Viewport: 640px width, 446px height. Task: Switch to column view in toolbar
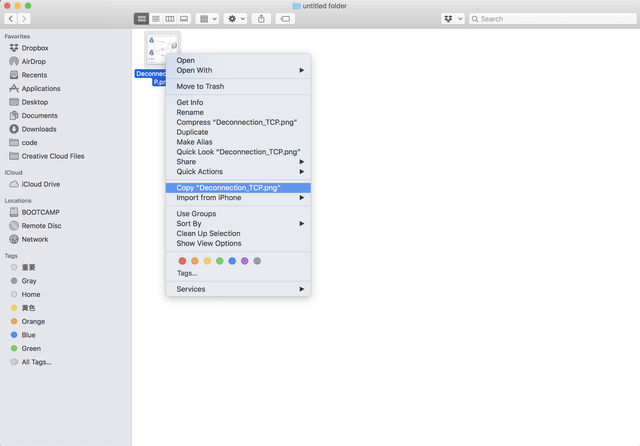pyautogui.click(x=170, y=19)
